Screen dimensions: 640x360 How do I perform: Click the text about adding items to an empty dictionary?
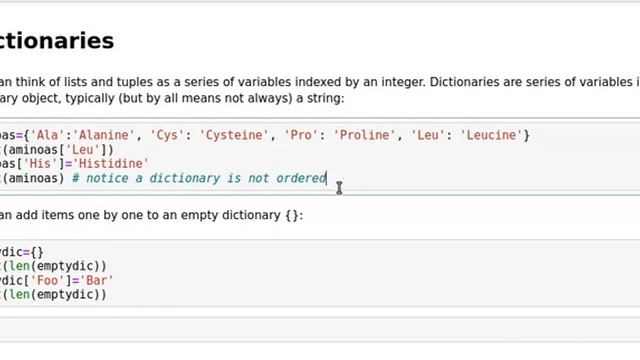click(x=151, y=215)
